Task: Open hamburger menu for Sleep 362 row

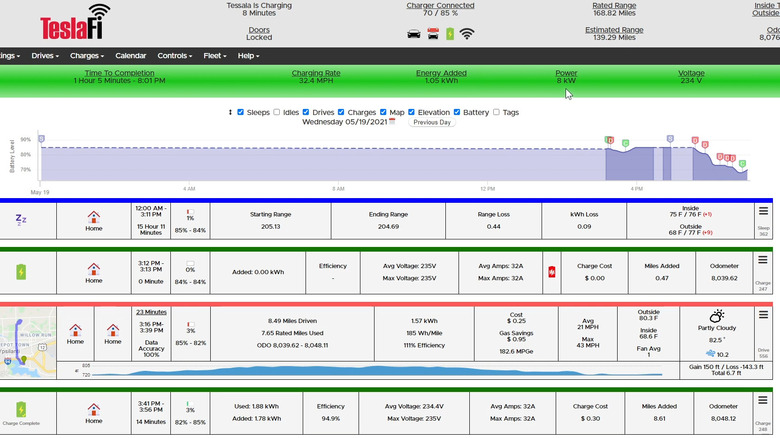Action: coord(763,212)
